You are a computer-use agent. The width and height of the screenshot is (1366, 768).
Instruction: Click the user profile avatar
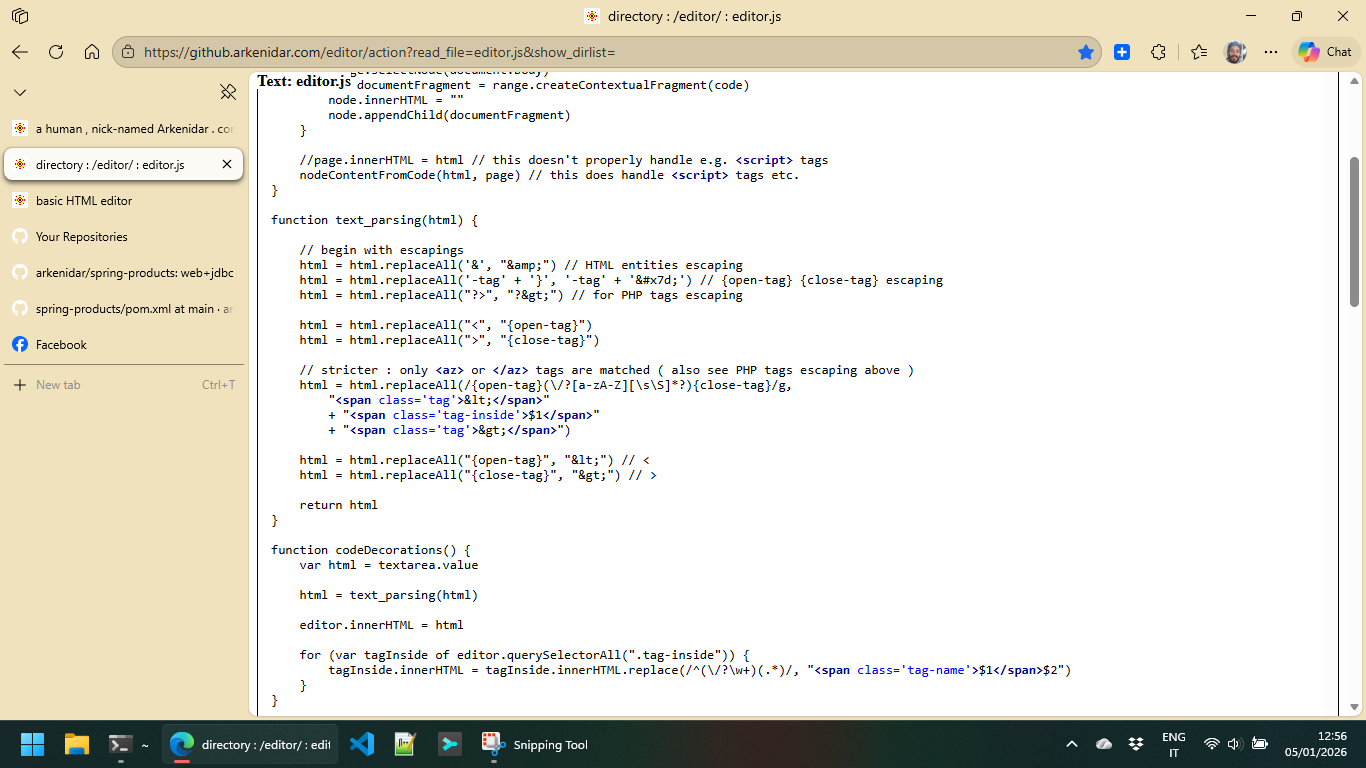click(1235, 52)
